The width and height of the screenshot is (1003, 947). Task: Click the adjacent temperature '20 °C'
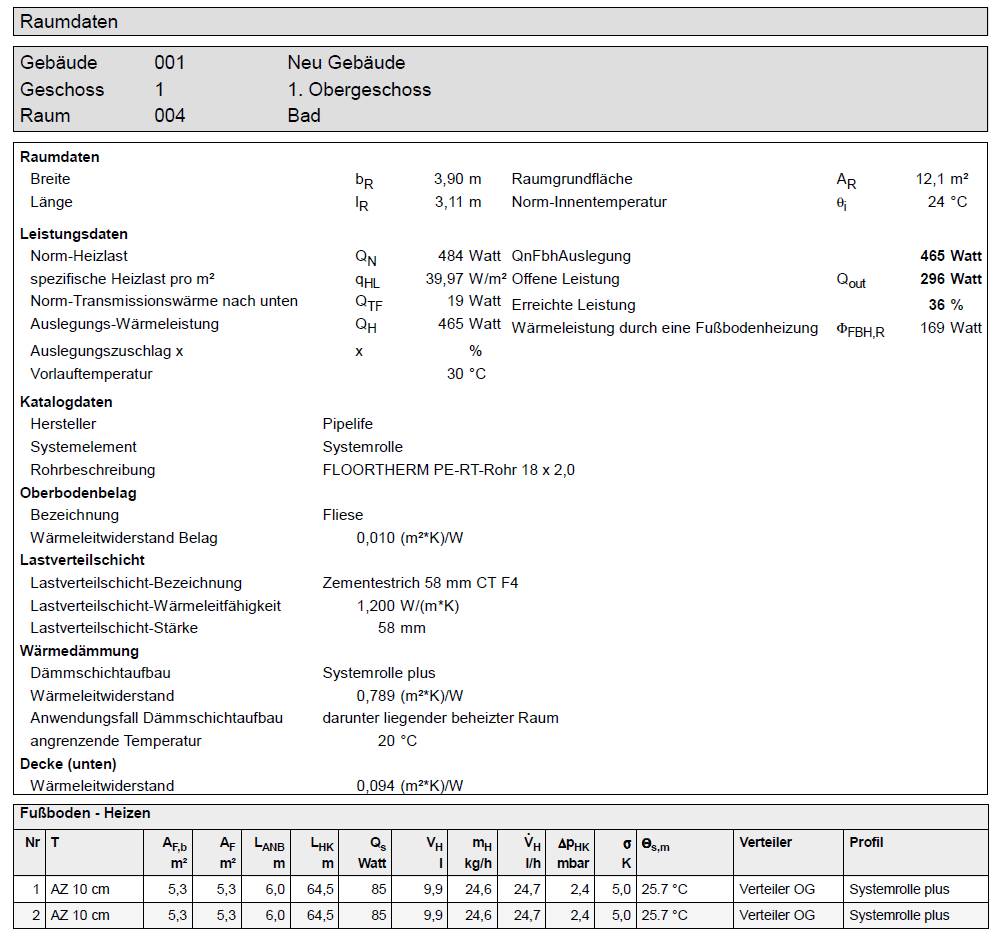397,742
